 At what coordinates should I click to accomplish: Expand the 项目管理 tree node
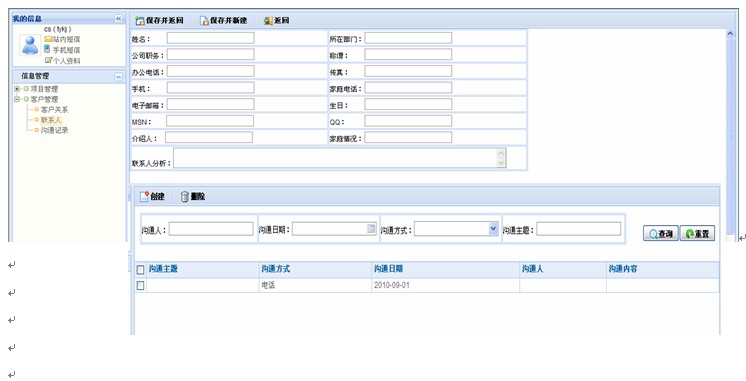tap(17, 89)
